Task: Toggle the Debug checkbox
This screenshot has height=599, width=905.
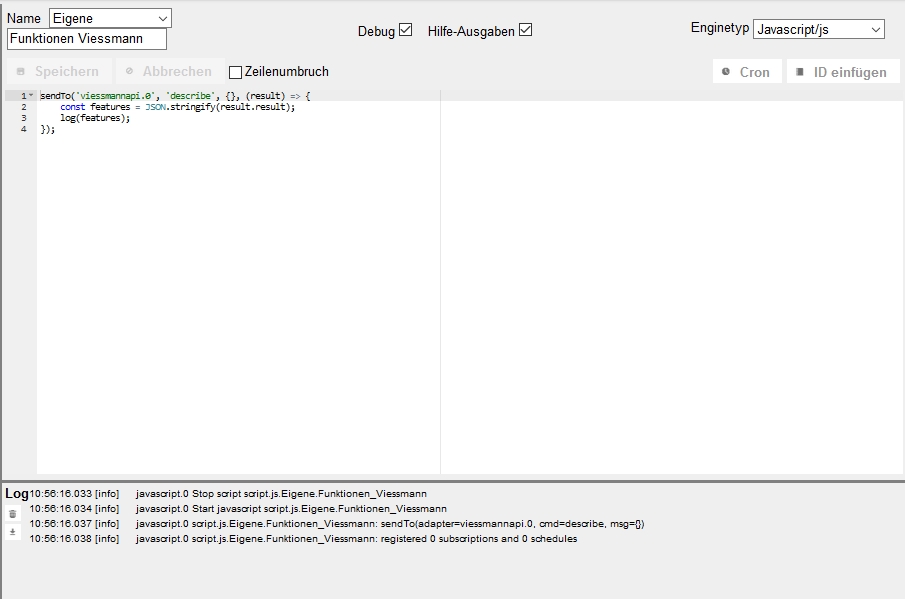Action: (406, 29)
